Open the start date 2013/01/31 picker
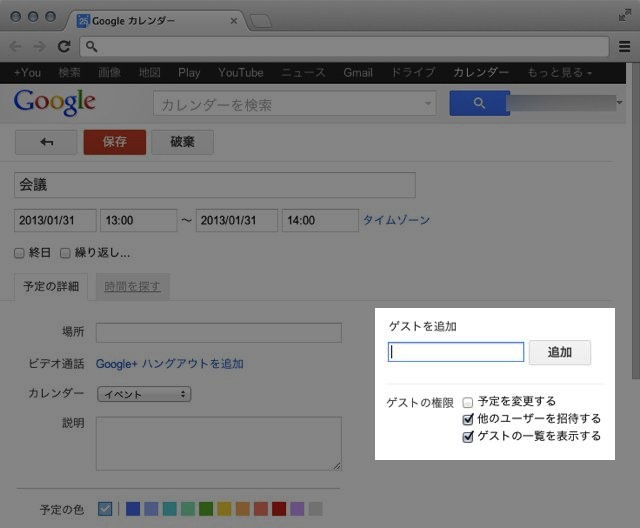 55,220
